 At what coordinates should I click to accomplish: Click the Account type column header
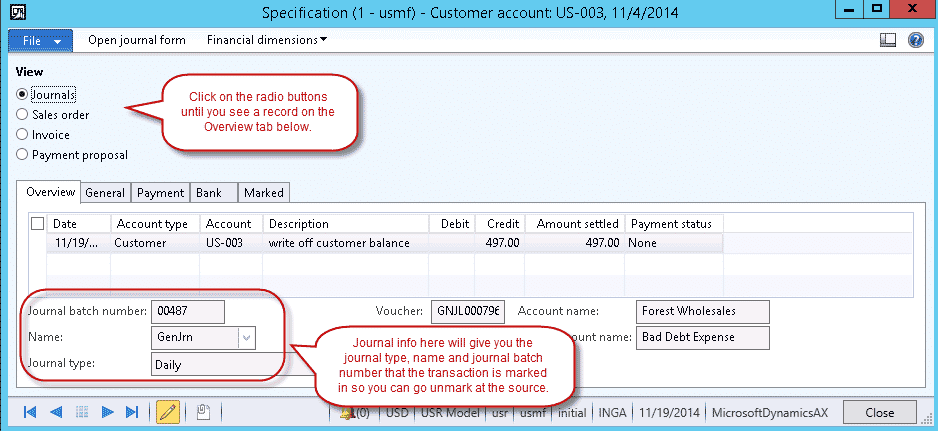pos(156,224)
